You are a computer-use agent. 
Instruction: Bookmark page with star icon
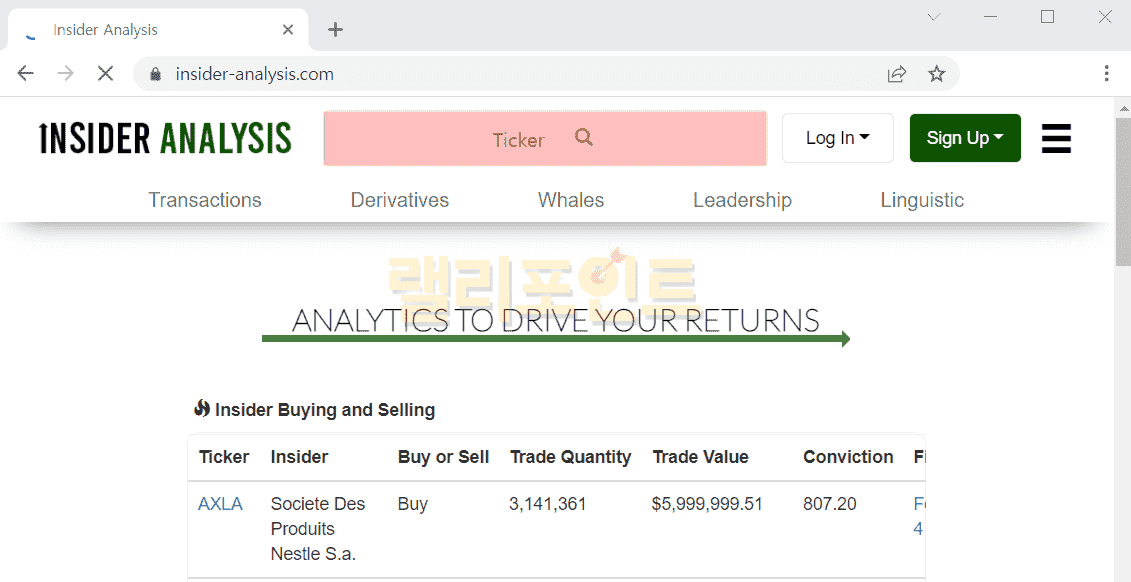[x=936, y=74]
